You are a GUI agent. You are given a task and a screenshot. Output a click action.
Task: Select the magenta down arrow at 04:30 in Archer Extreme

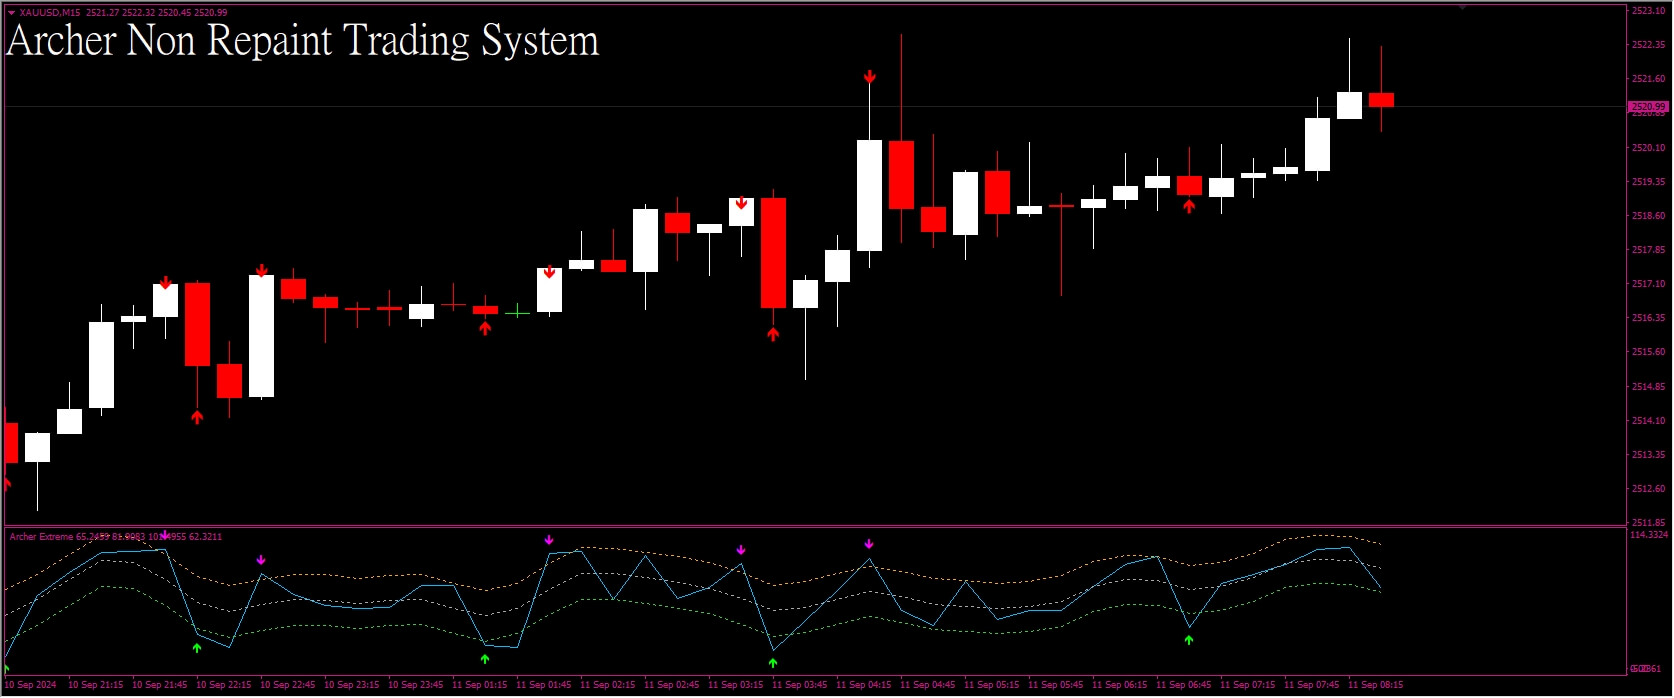pyautogui.click(x=869, y=544)
